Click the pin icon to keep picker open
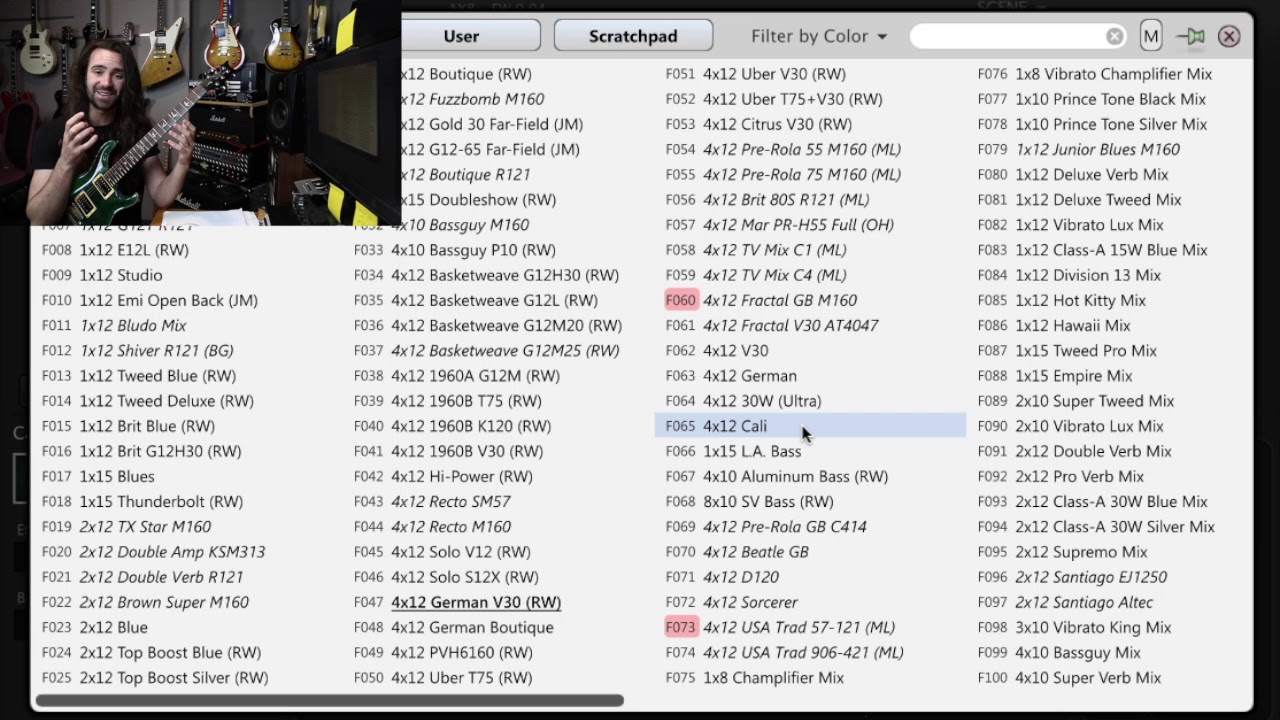Viewport: 1280px width, 720px height. pyautogui.click(x=1190, y=37)
